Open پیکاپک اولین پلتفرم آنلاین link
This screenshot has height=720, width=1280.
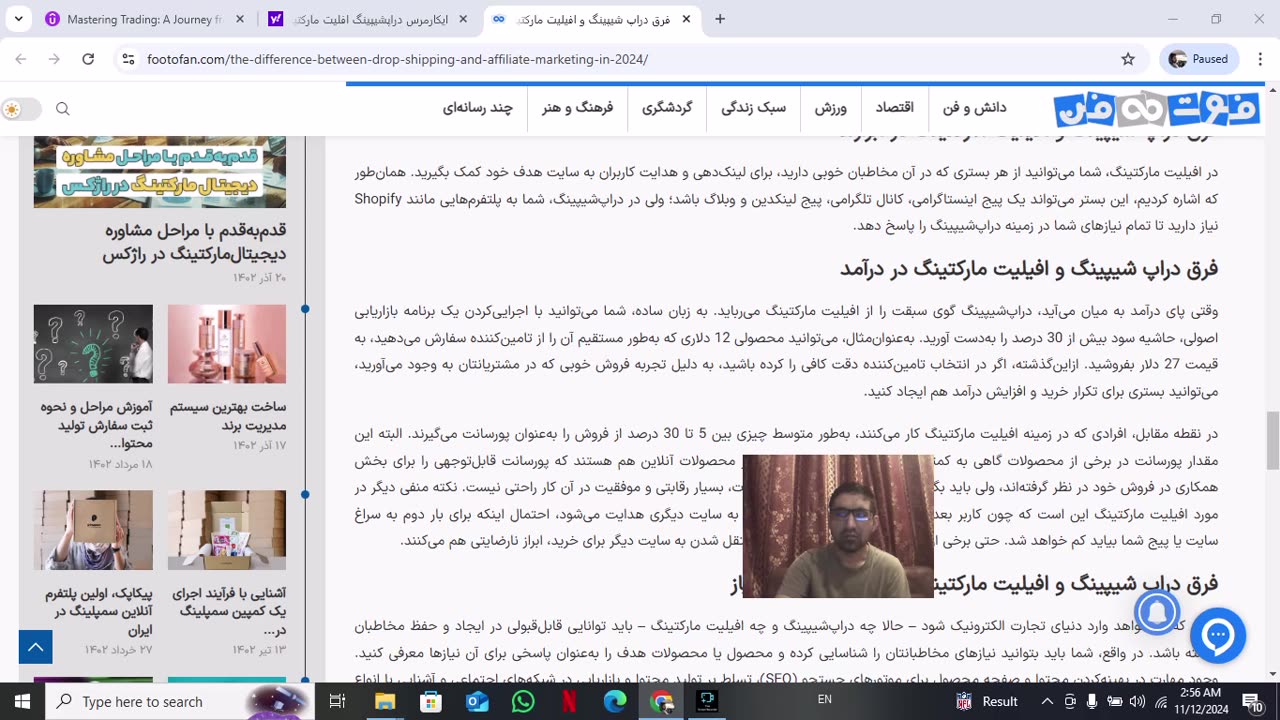coord(97,611)
